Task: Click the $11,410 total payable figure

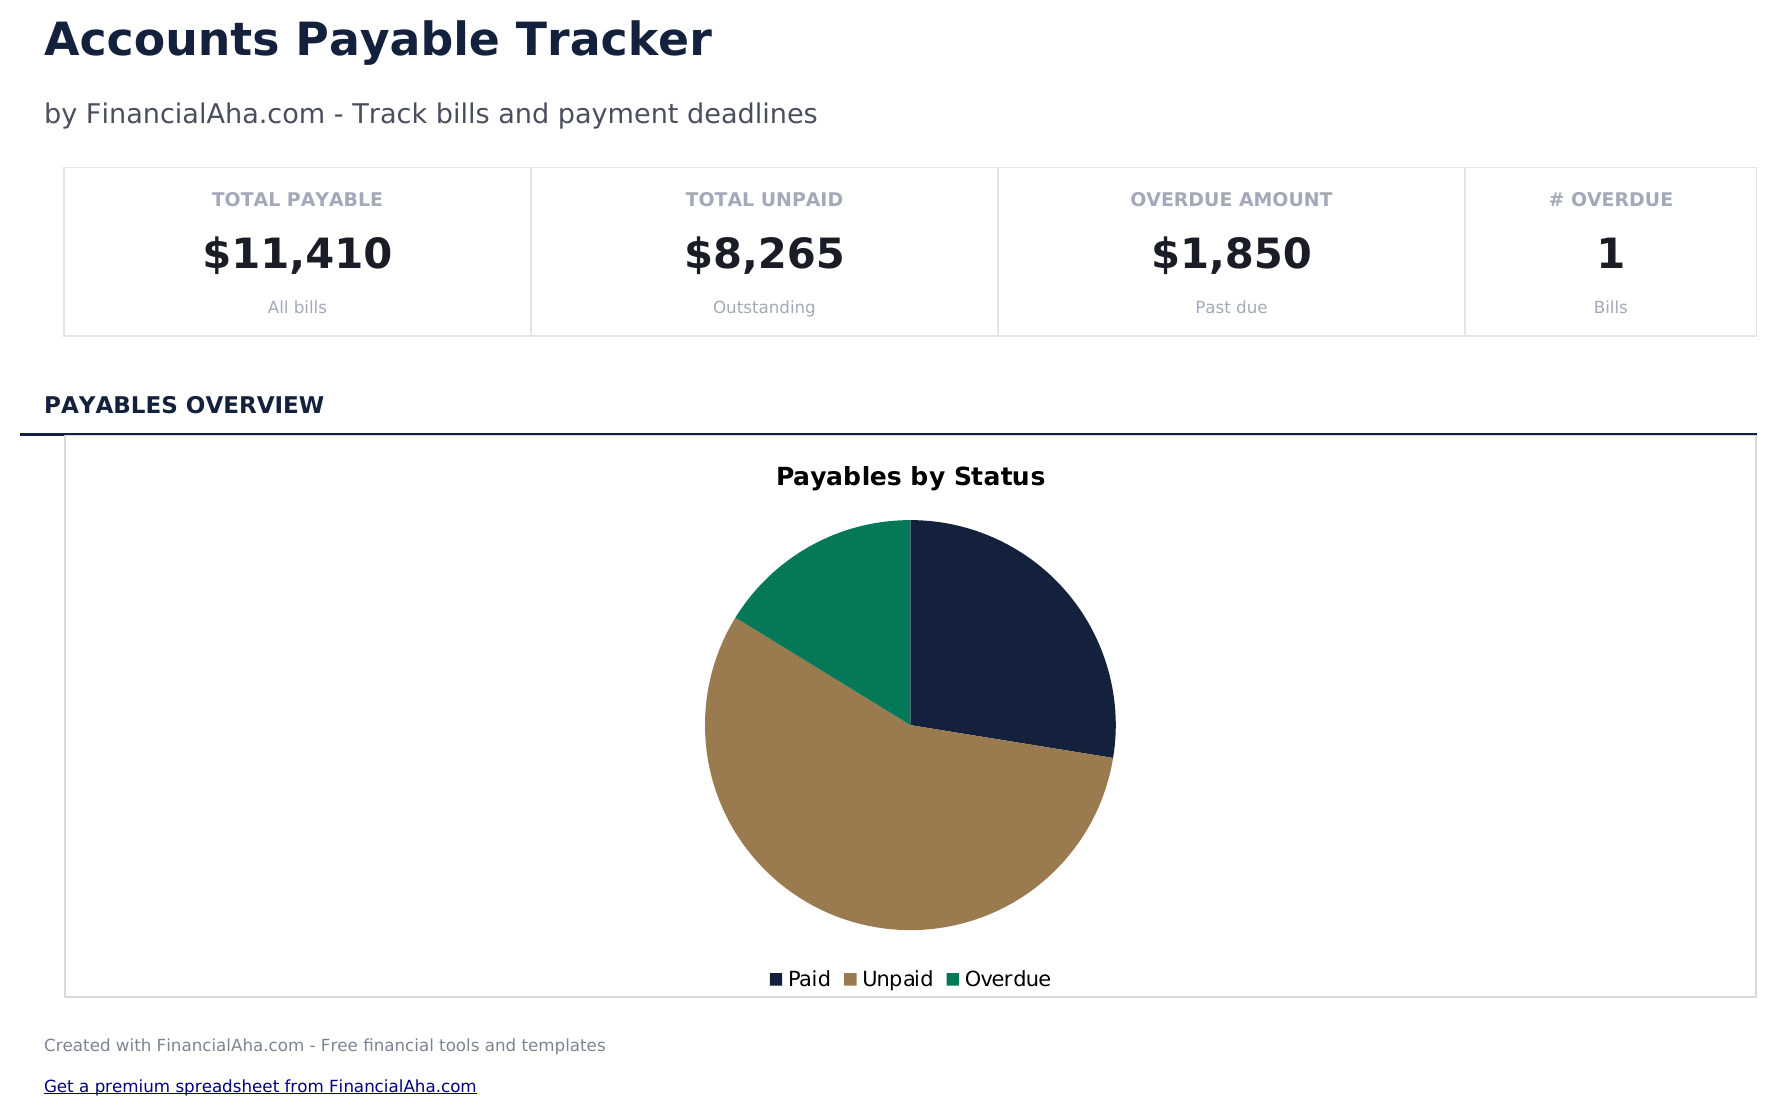Action: [x=296, y=254]
